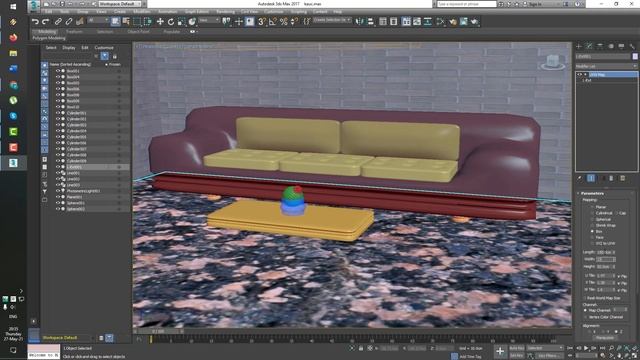Toggle Angle Snap
The height and width of the screenshot is (360, 640).
273,22
